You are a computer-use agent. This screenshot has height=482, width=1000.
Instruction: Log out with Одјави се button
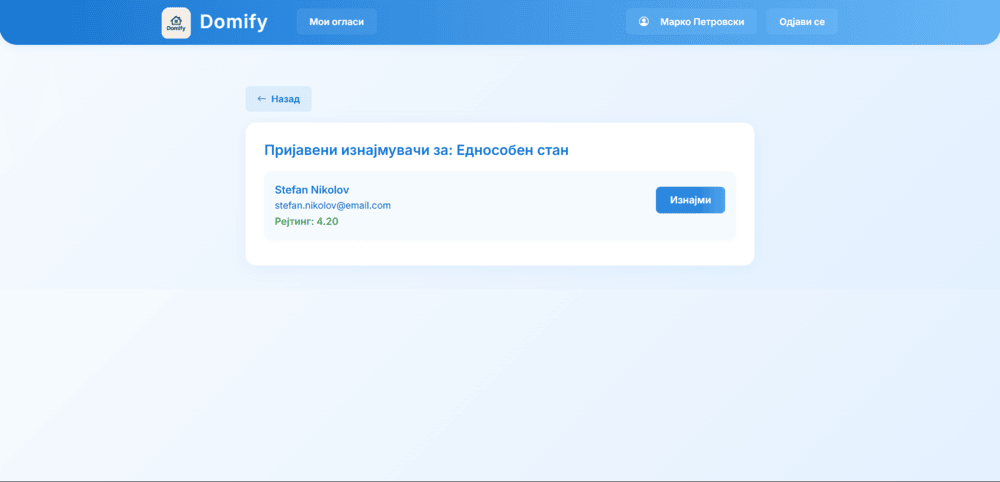click(801, 22)
